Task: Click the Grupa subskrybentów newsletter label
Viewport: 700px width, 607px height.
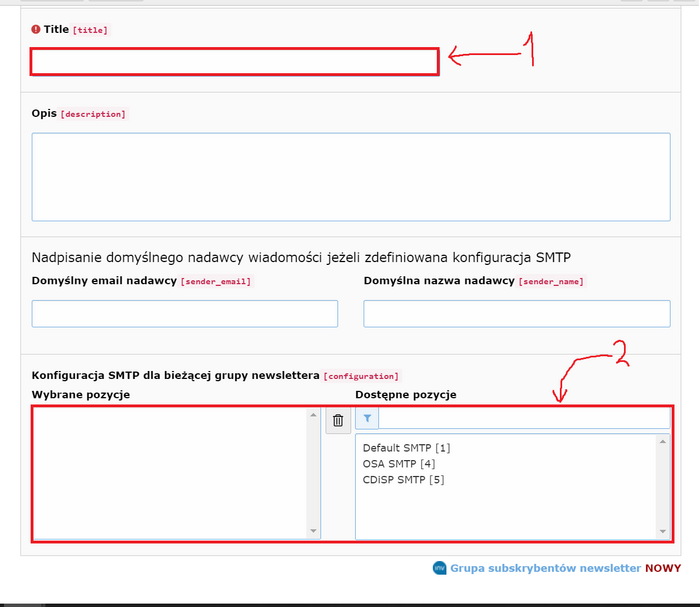Action: [545, 568]
